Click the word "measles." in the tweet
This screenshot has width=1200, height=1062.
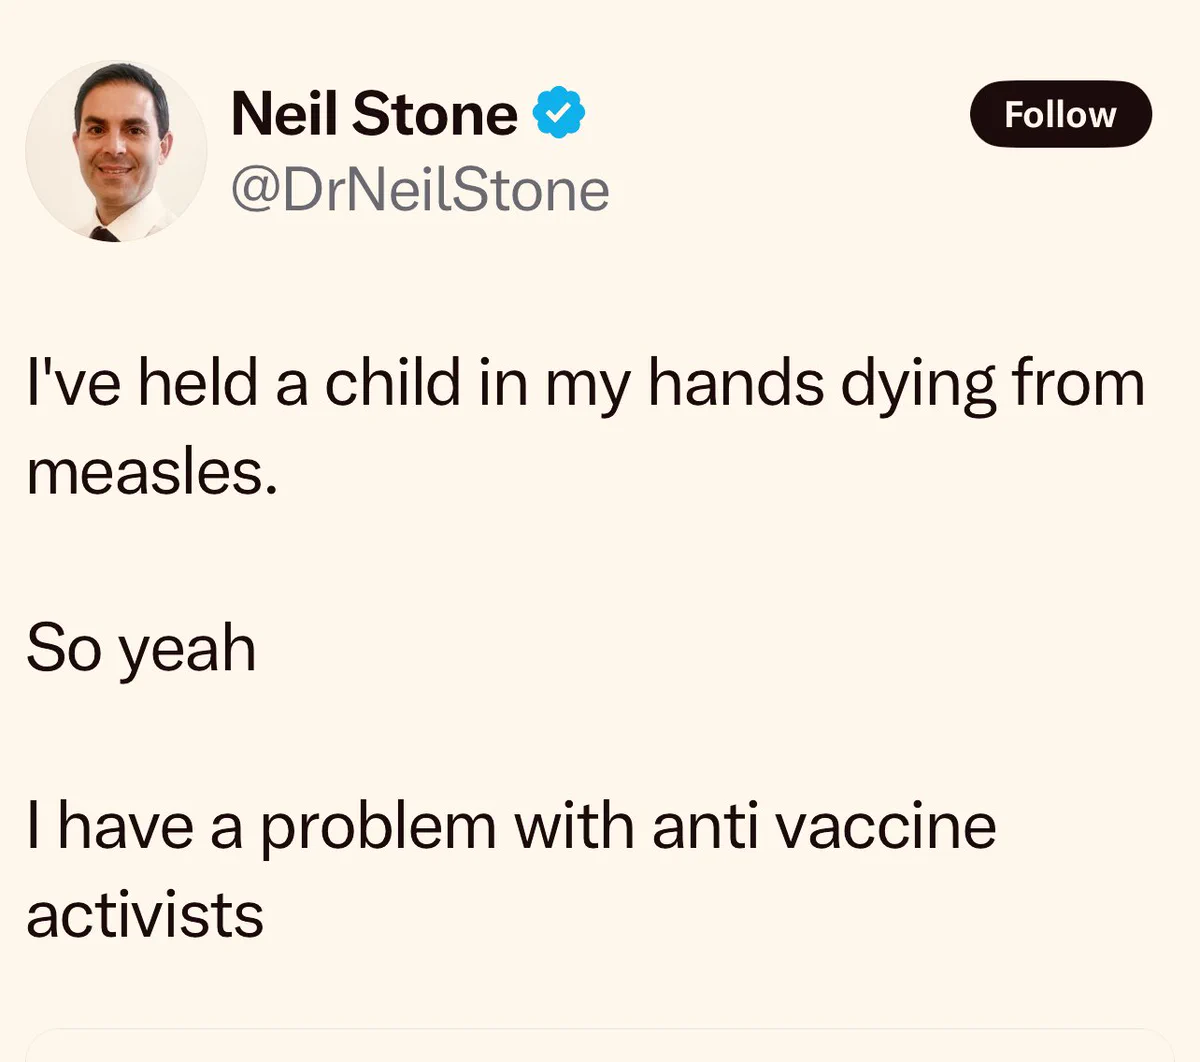151,472
